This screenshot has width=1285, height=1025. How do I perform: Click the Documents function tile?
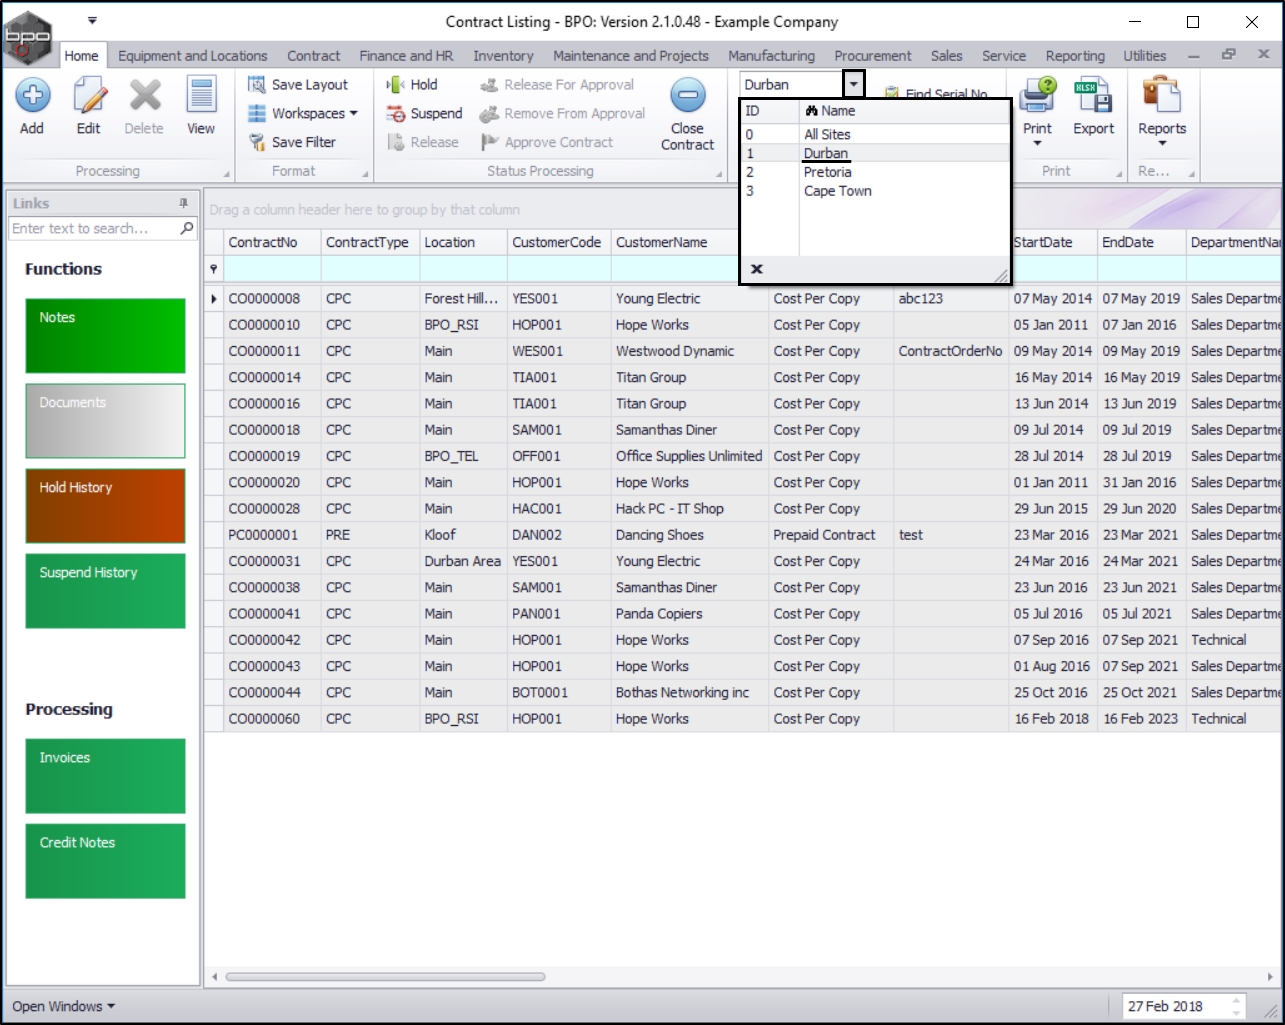coord(105,421)
